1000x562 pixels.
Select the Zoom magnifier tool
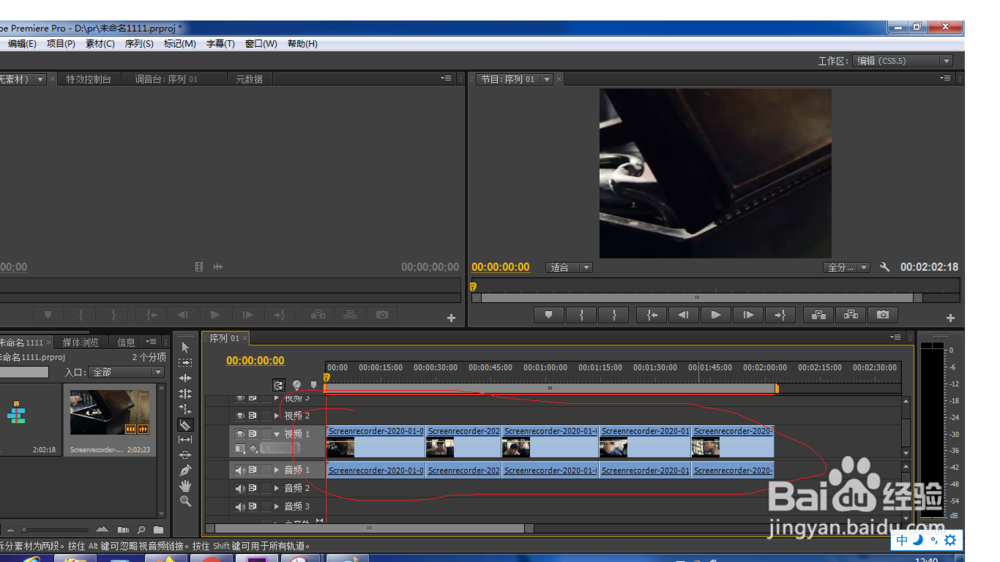pos(185,501)
